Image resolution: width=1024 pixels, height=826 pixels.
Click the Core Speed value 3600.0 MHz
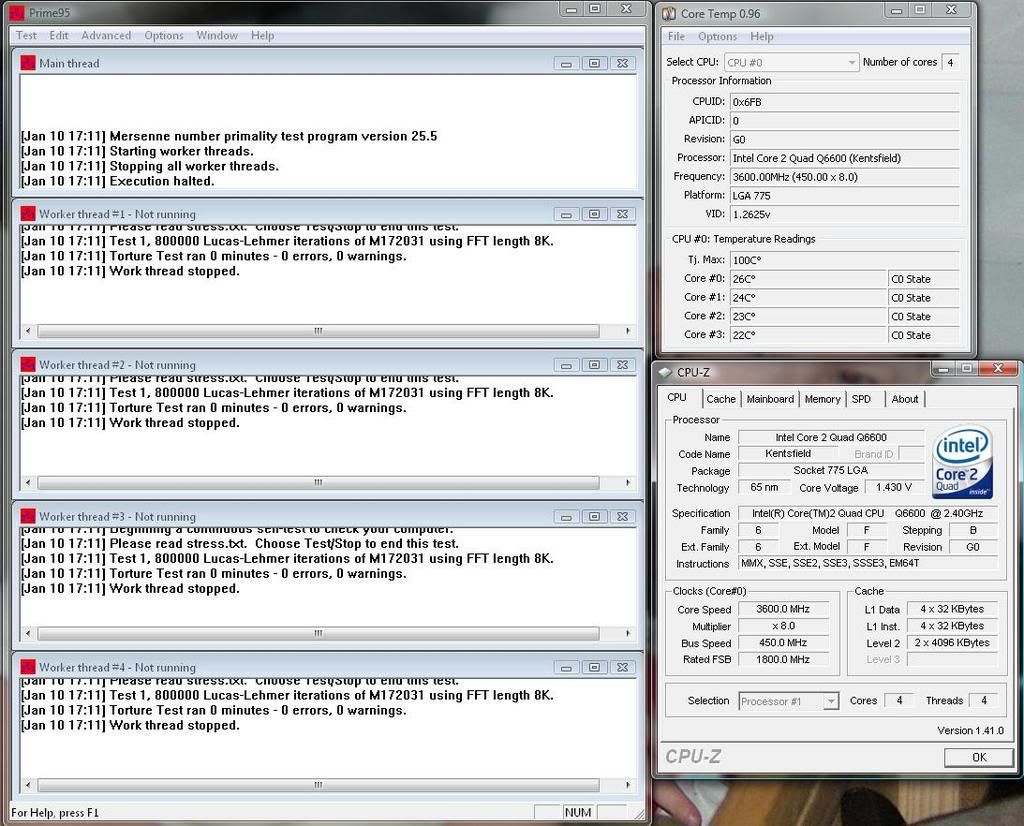(x=783, y=609)
